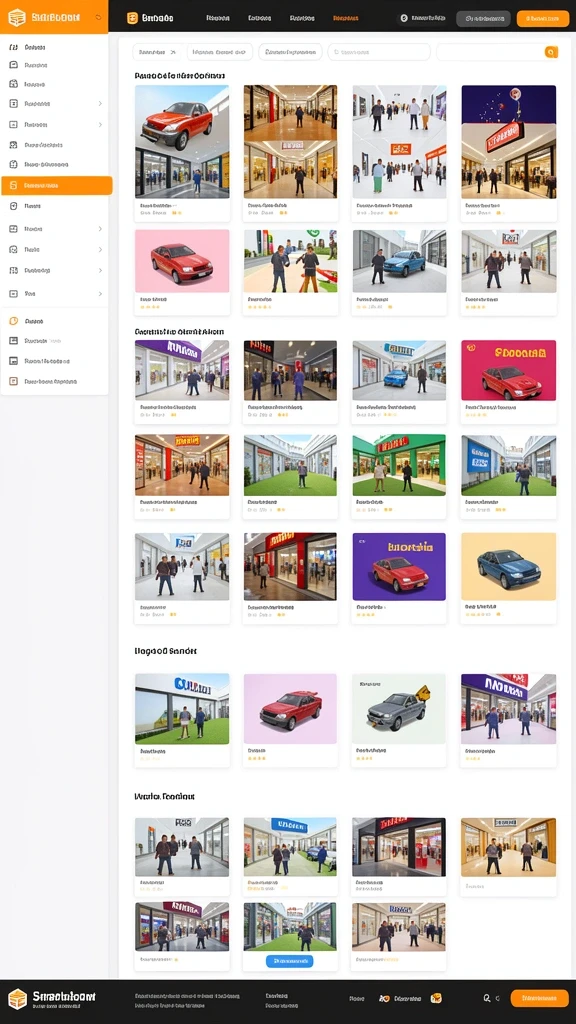The height and width of the screenshot is (1024, 576).
Task: Open the red car on lavender background thumbnail
Action: point(291,709)
